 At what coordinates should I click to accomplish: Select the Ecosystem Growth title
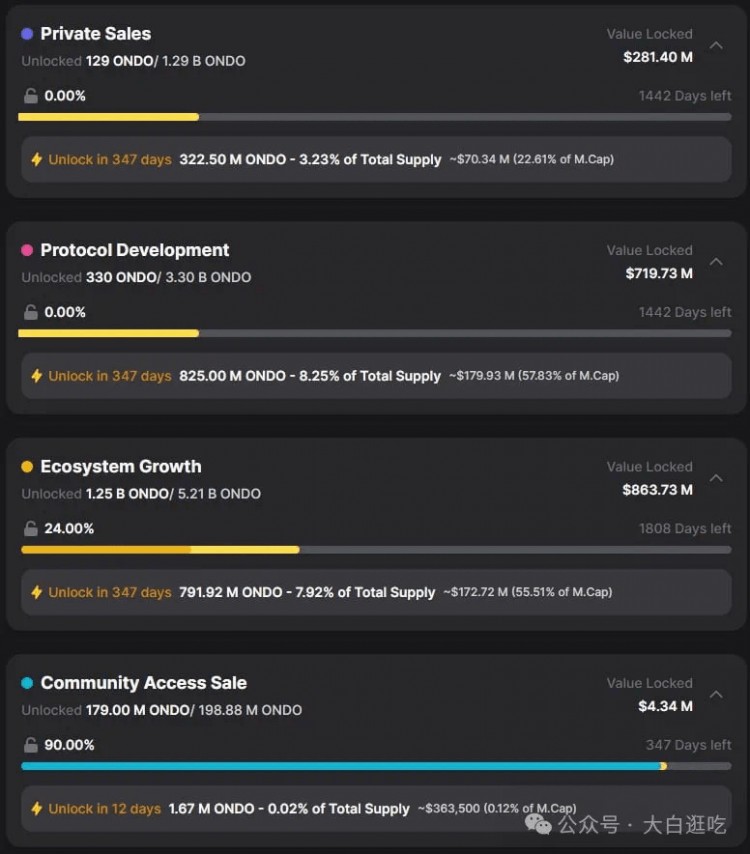coord(121,467)
